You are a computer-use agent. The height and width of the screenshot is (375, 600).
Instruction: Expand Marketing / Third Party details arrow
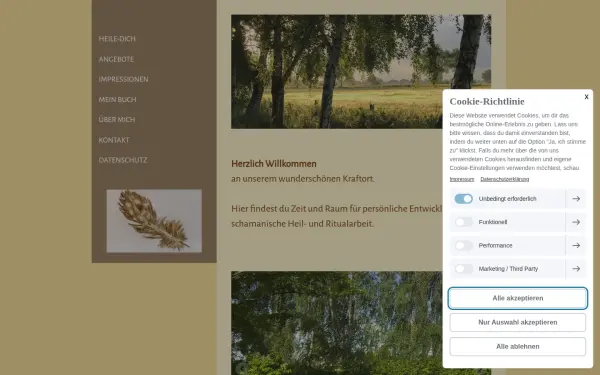pyautogui.click(x=576, y=269)
